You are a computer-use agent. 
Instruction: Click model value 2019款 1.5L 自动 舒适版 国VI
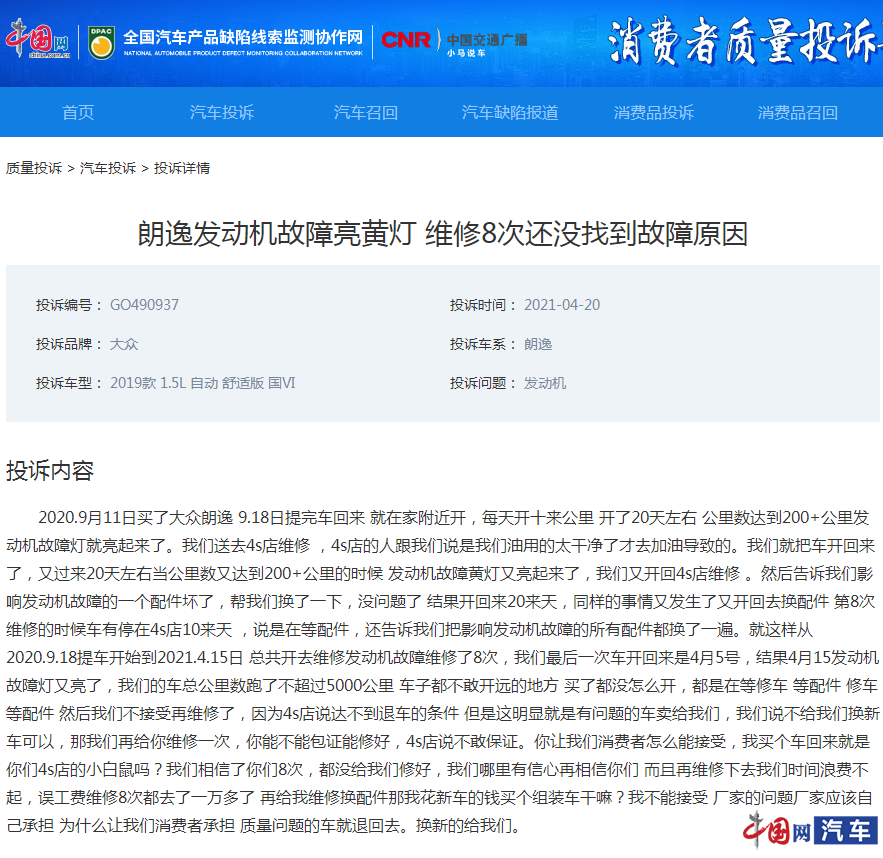pos(203,383)
